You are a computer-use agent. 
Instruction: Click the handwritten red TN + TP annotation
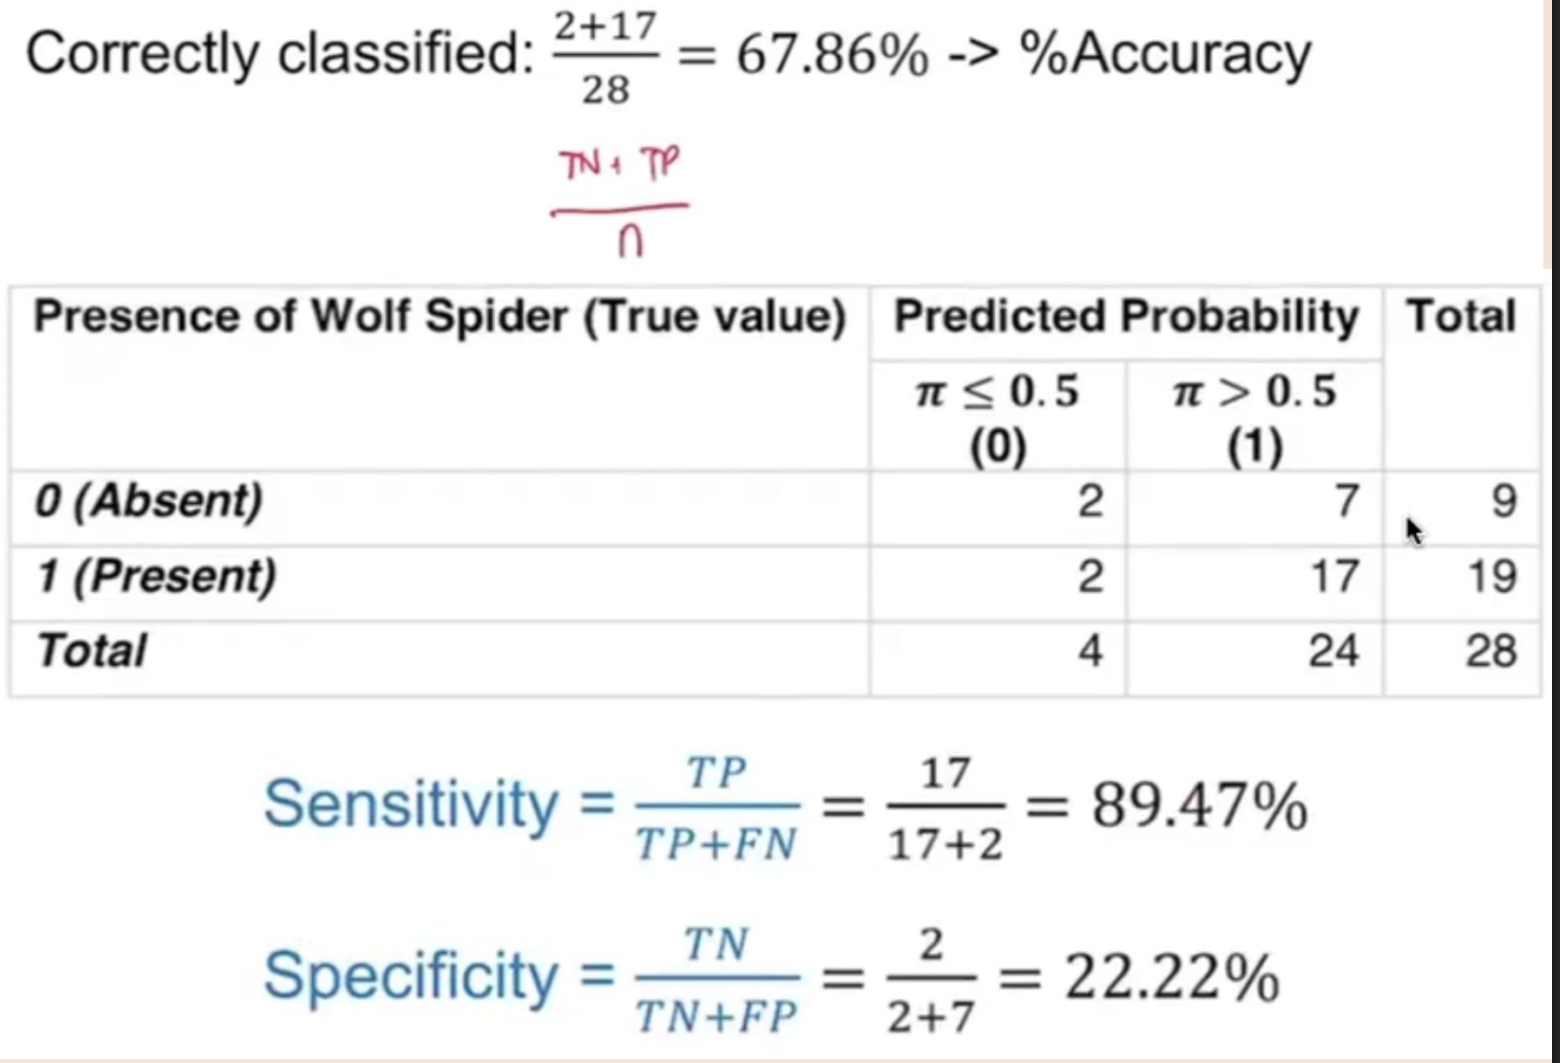tap(621, 165)
